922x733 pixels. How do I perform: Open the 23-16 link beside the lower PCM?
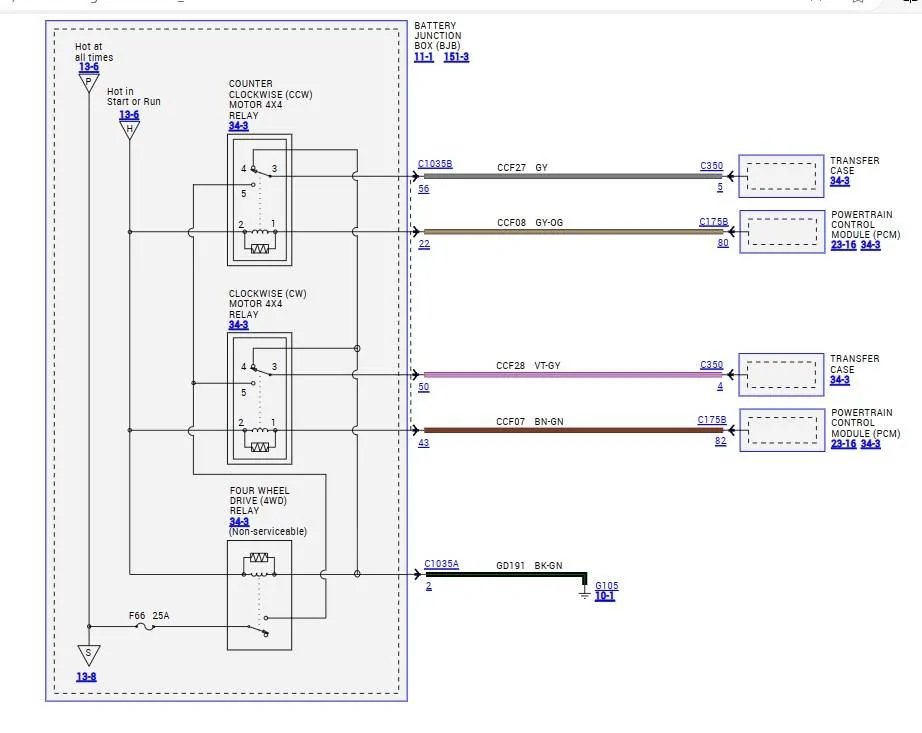(x=843, y=444)
